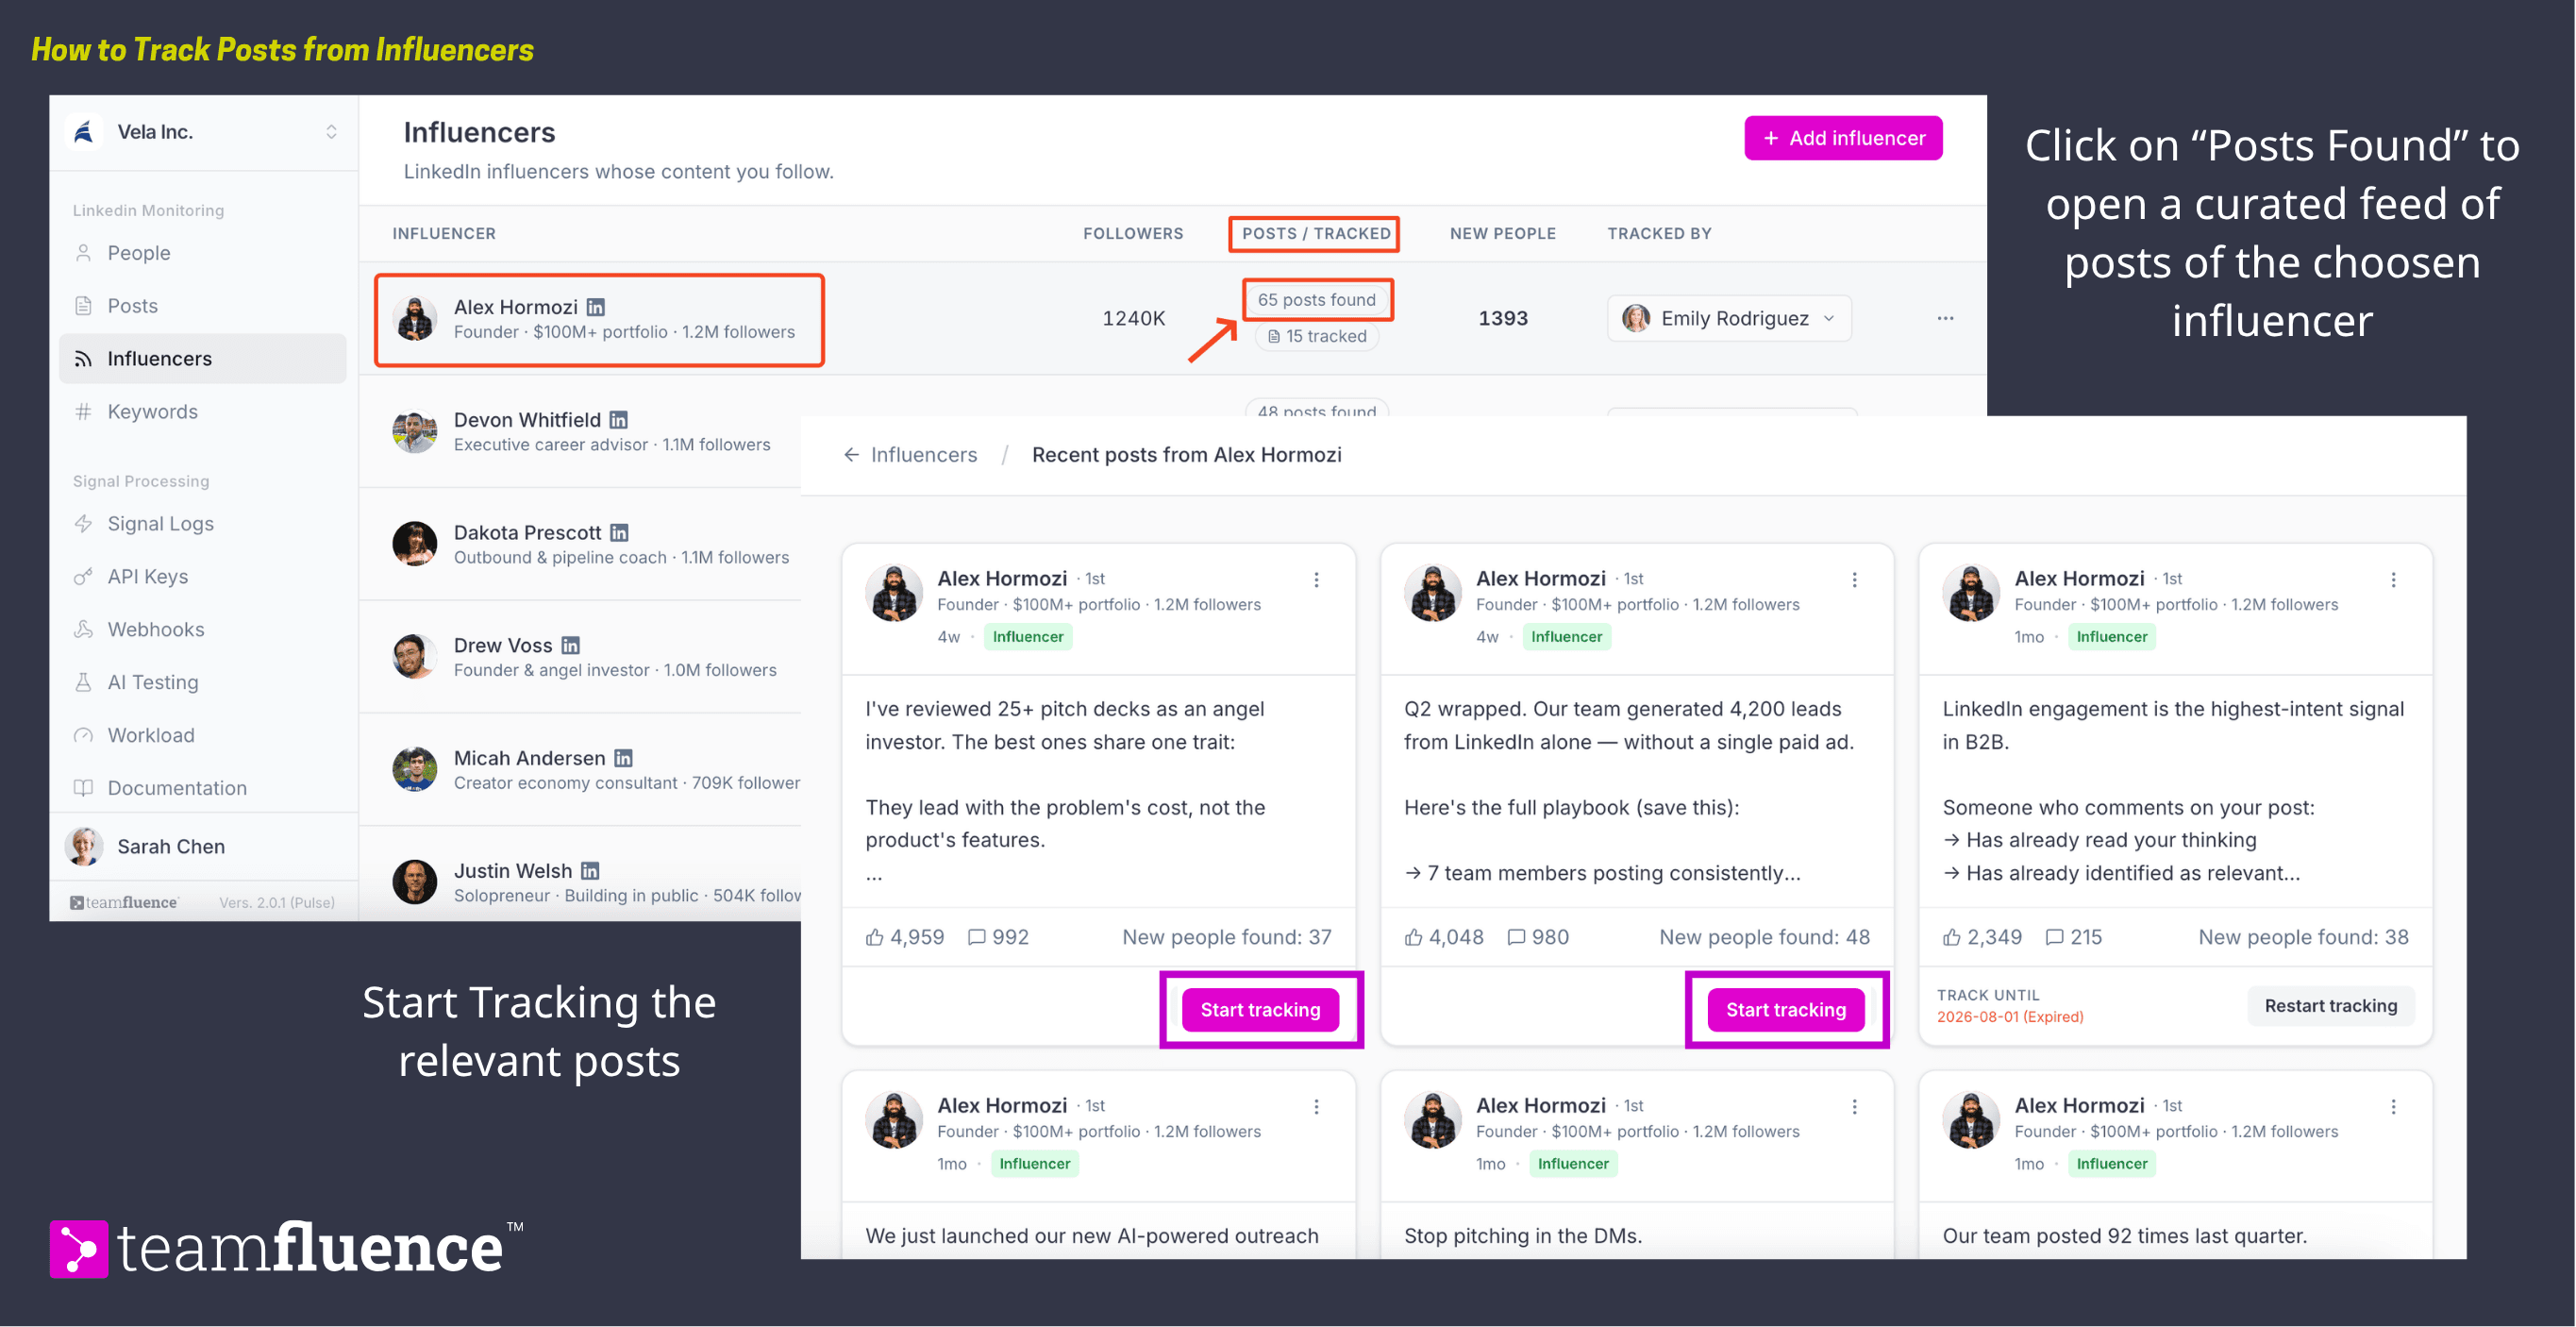The width and height of the screenshot is (2576, 1327).
Task: Open the 65 posts found link
Action: click(1316, 300)
